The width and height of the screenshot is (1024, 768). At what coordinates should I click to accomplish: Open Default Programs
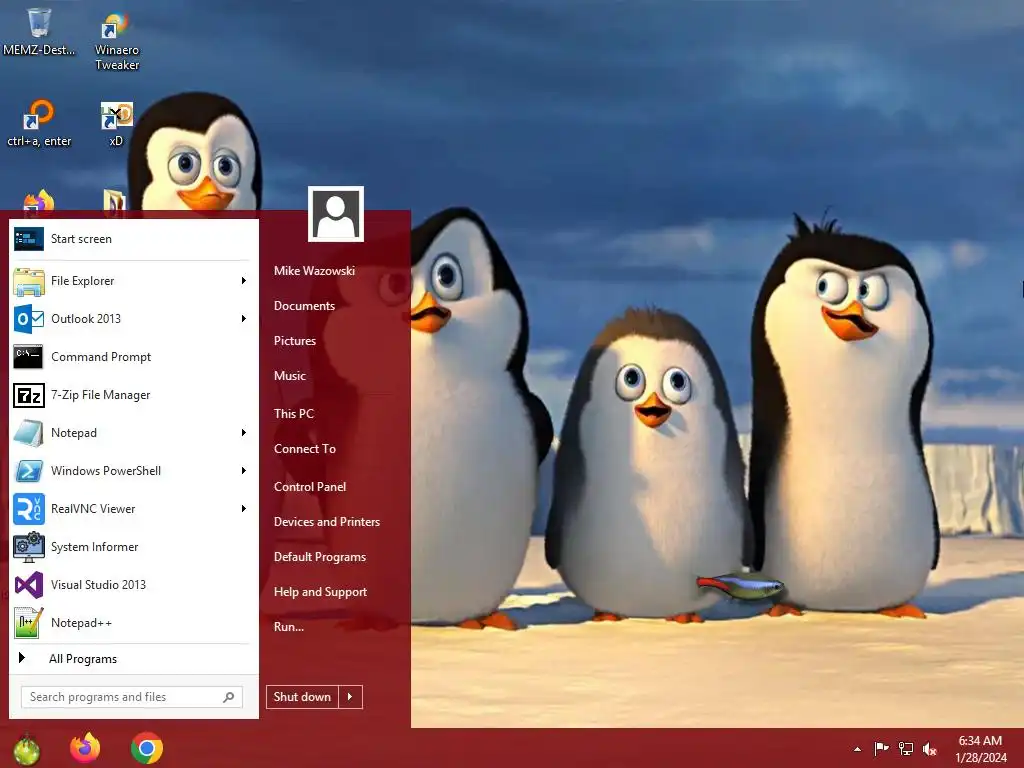320,557
